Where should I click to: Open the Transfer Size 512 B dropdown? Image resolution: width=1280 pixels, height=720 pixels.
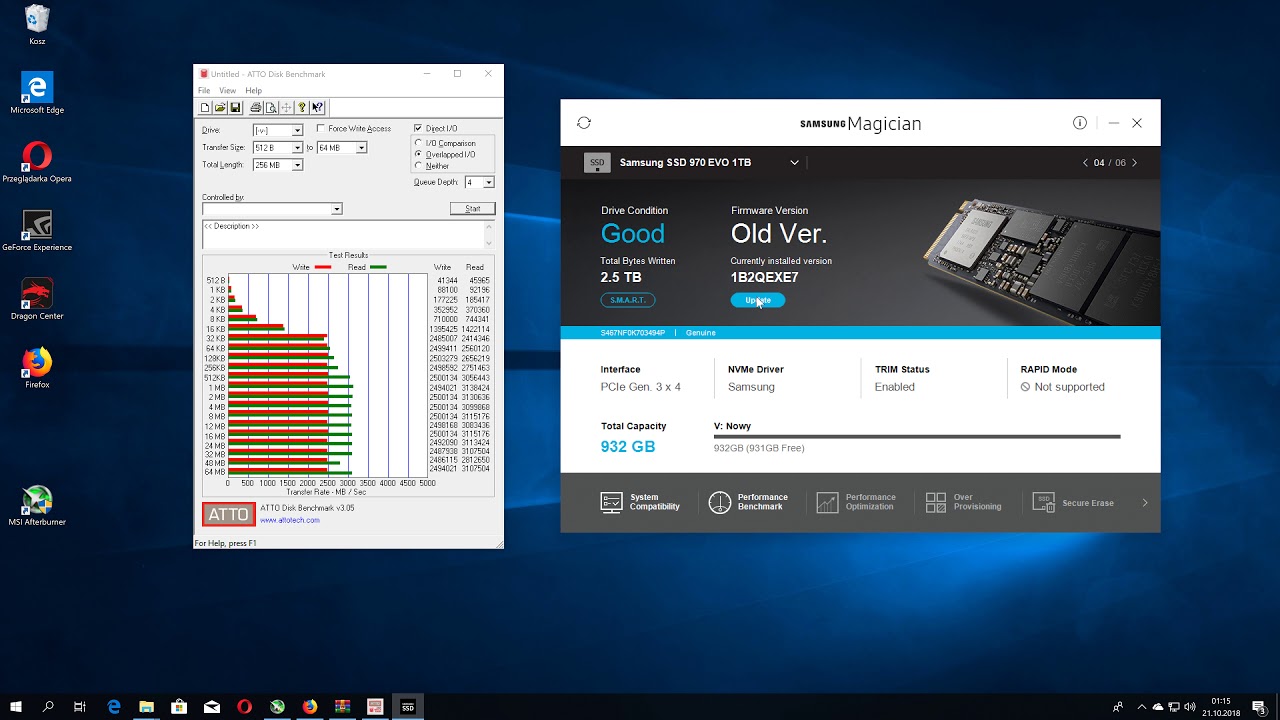297,148
